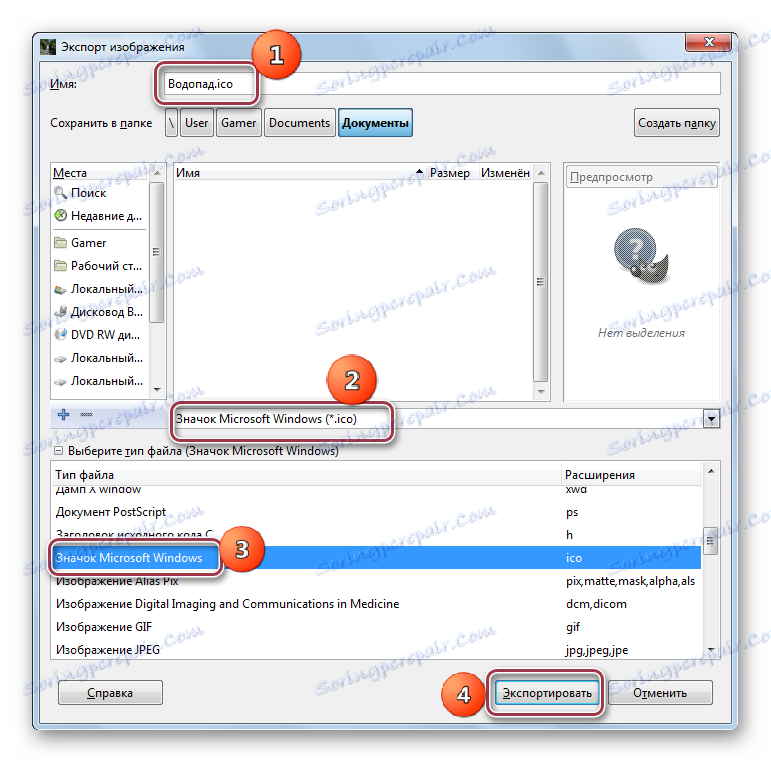Select 'Недавние д...' in Places
Image resolution: width=771 pixels, height=763 pixels.
[x=99, y=215]
